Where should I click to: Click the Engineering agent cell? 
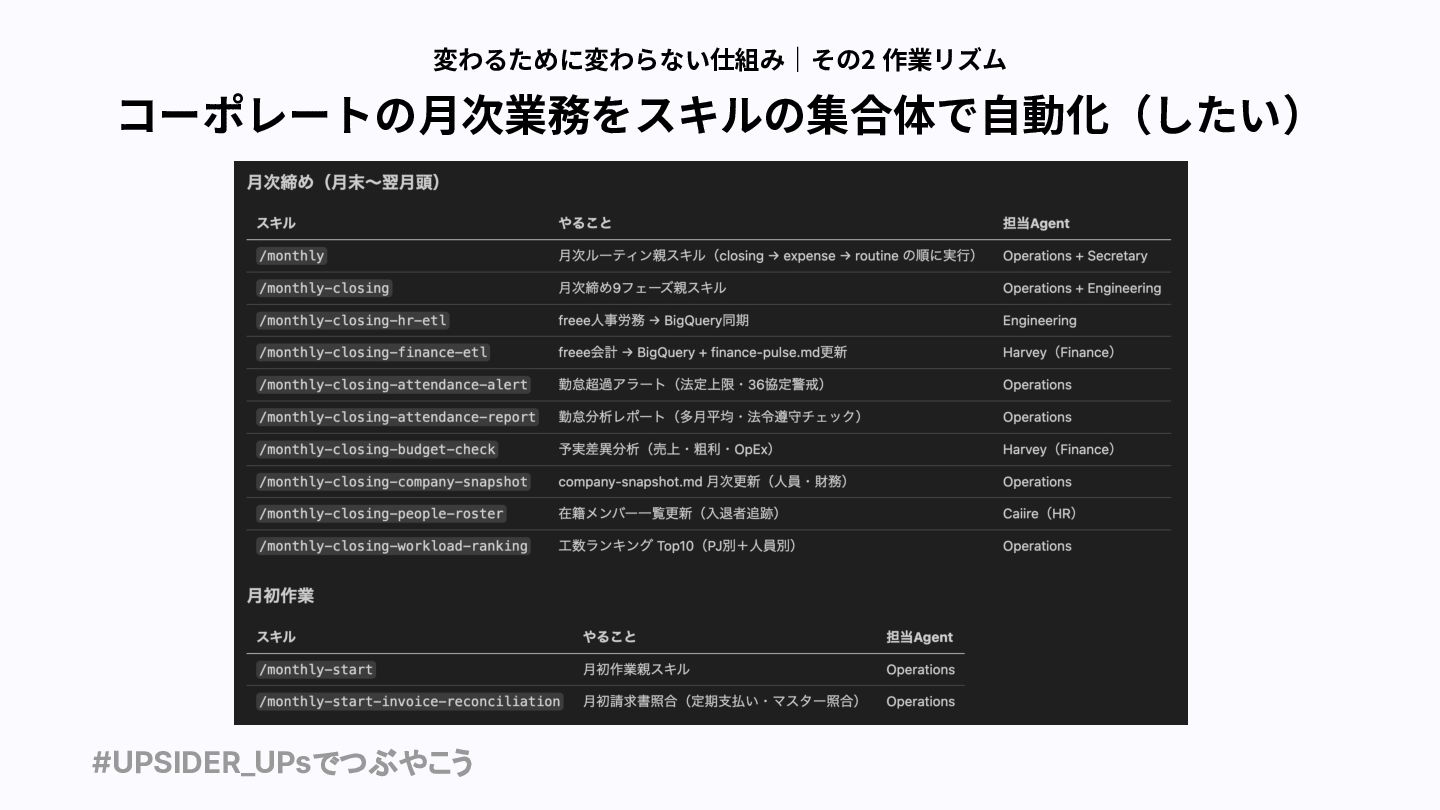pyautogui.click(x=1040, y=321)
